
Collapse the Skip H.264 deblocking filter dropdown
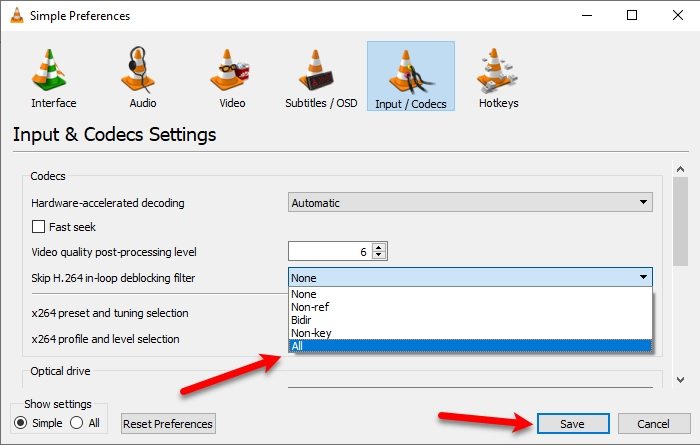(470, 278)
